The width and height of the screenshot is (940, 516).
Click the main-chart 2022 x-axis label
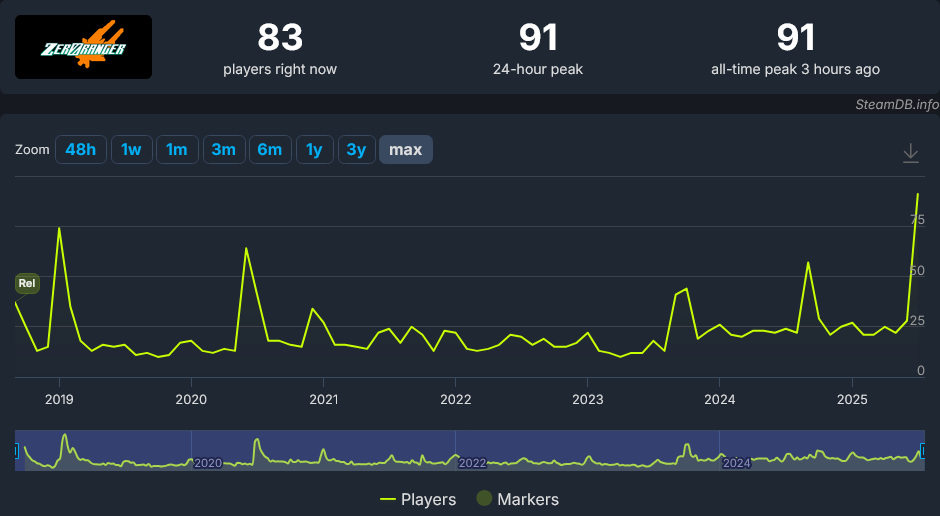pos(456,399)
